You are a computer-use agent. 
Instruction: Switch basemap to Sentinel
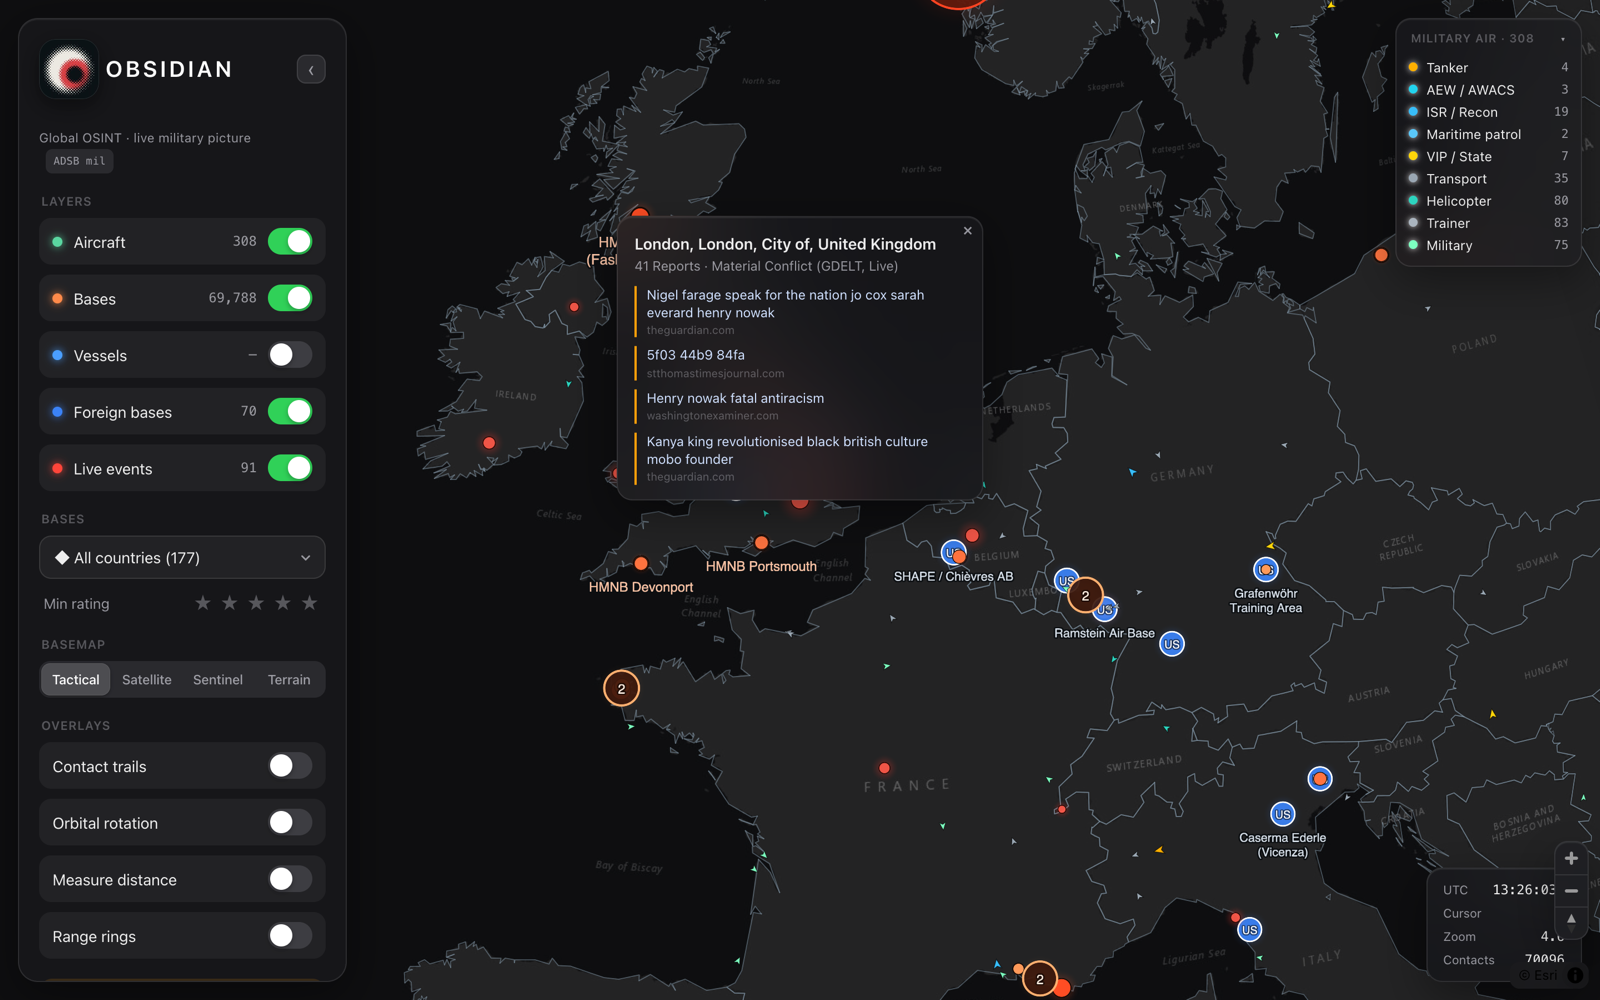[x=218, y=680]
